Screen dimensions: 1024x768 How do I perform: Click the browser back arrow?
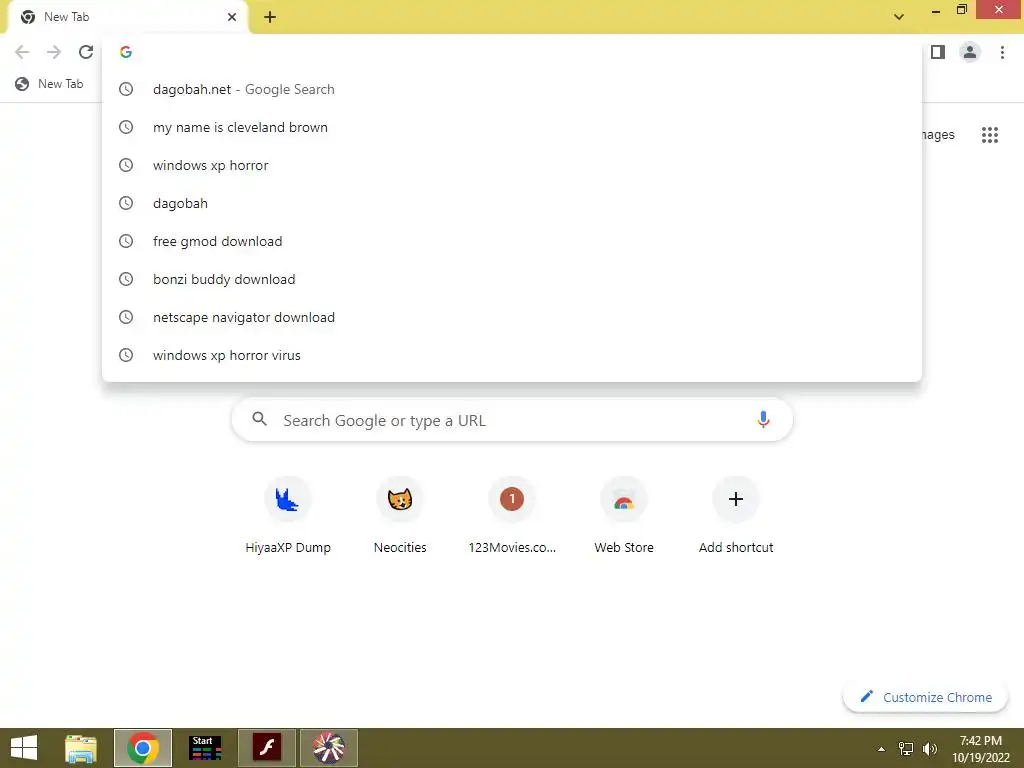(22, 52)
